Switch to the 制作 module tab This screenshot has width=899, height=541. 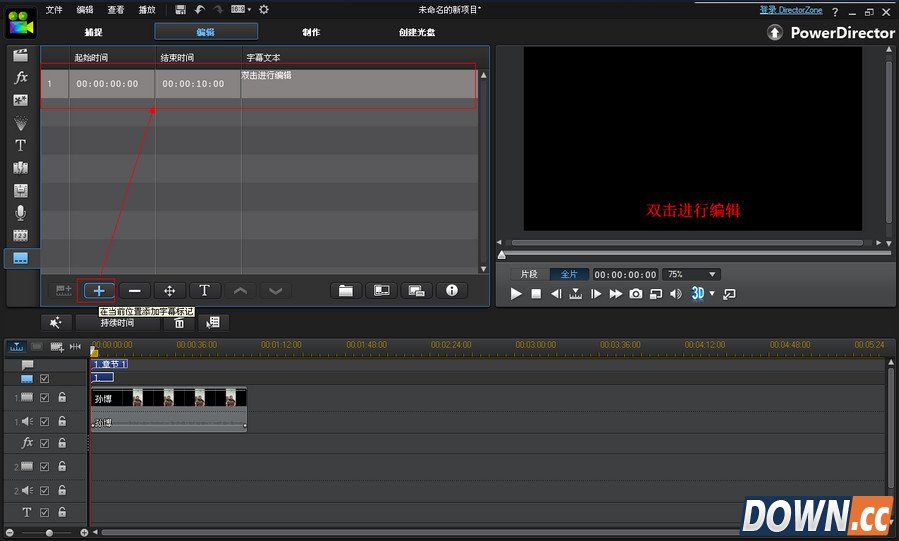point(311,32)
